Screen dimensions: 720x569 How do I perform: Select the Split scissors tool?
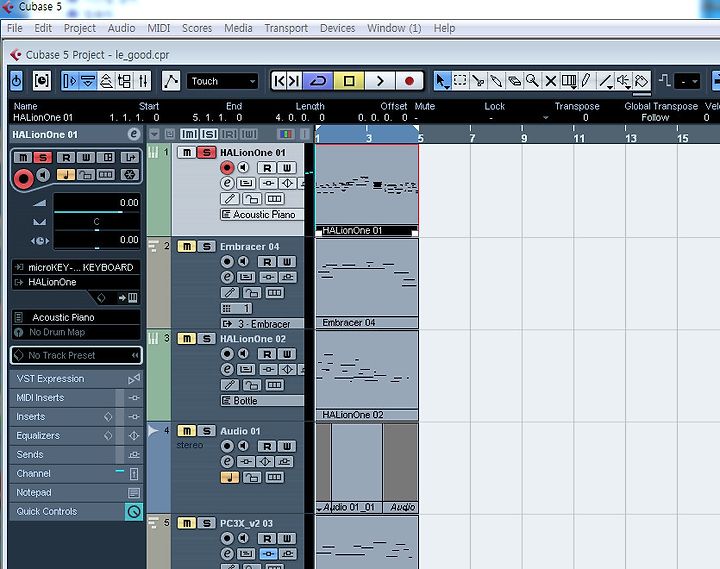tap(478, 81)
